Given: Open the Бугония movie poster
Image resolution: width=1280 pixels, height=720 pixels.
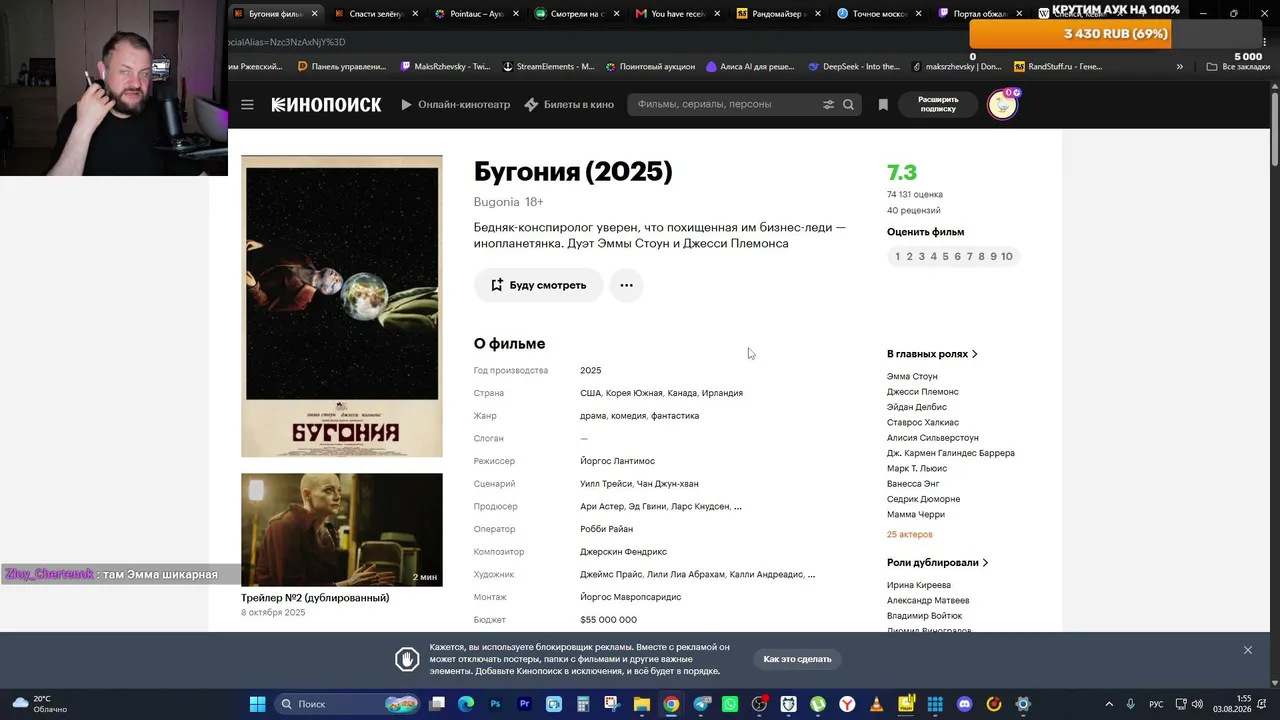Looking at the screenshot, I should click(342, 306).
